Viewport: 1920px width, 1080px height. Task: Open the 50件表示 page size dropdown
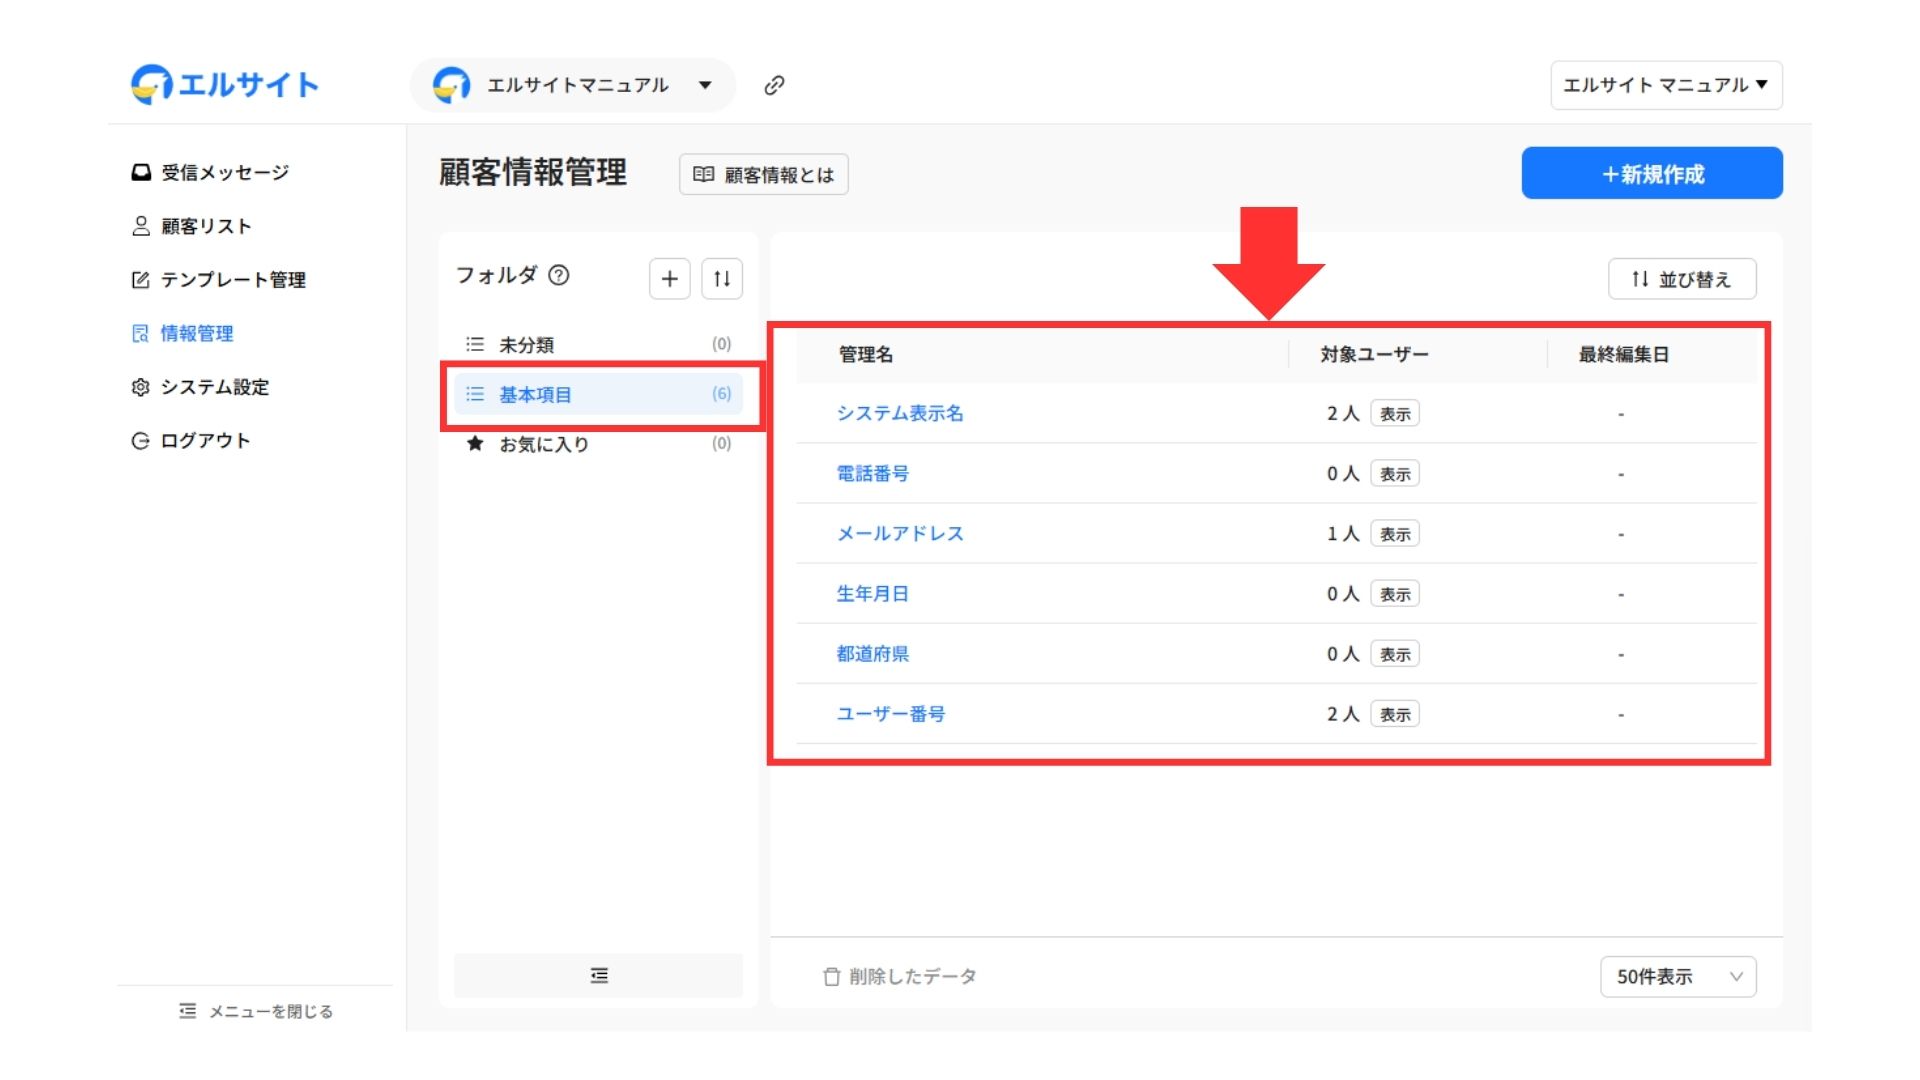1678,976
